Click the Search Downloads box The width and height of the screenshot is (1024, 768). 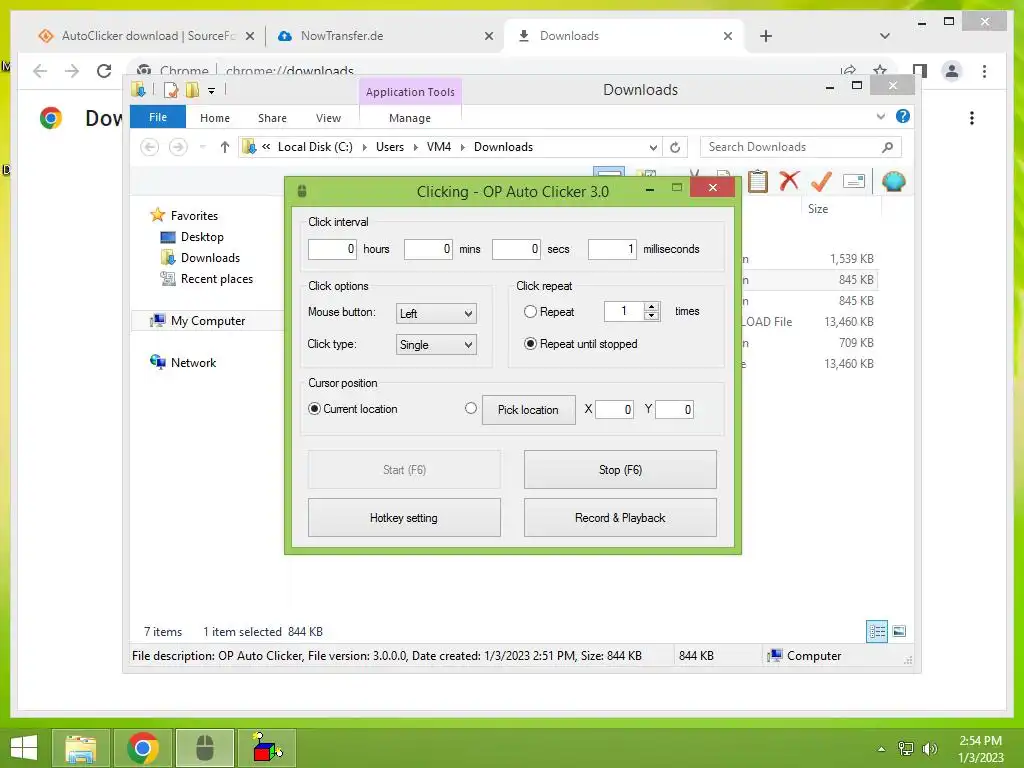click(x=791, y=147)
